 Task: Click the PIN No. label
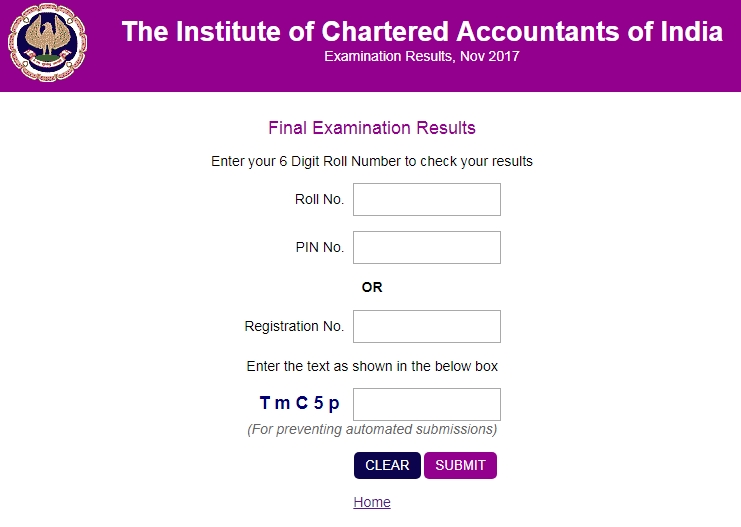click(319, 247)
